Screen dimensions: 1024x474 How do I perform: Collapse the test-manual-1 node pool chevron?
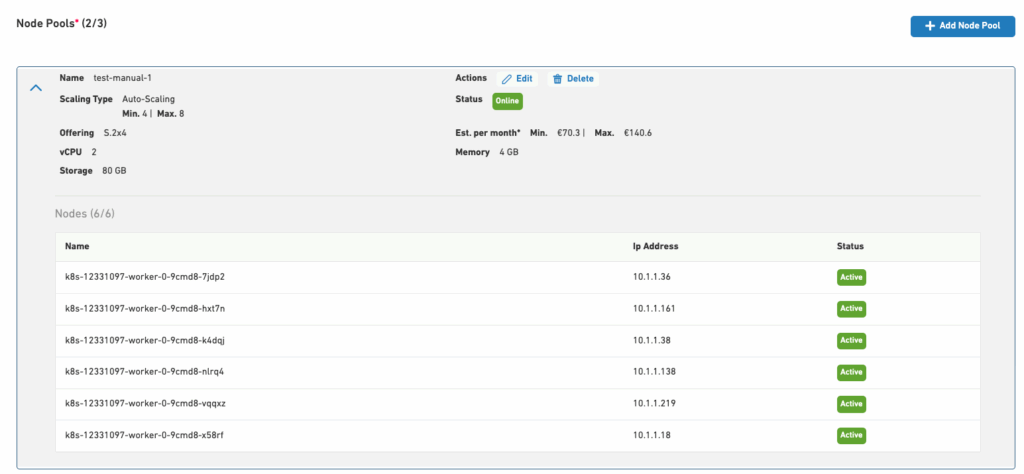pos(36,88)
